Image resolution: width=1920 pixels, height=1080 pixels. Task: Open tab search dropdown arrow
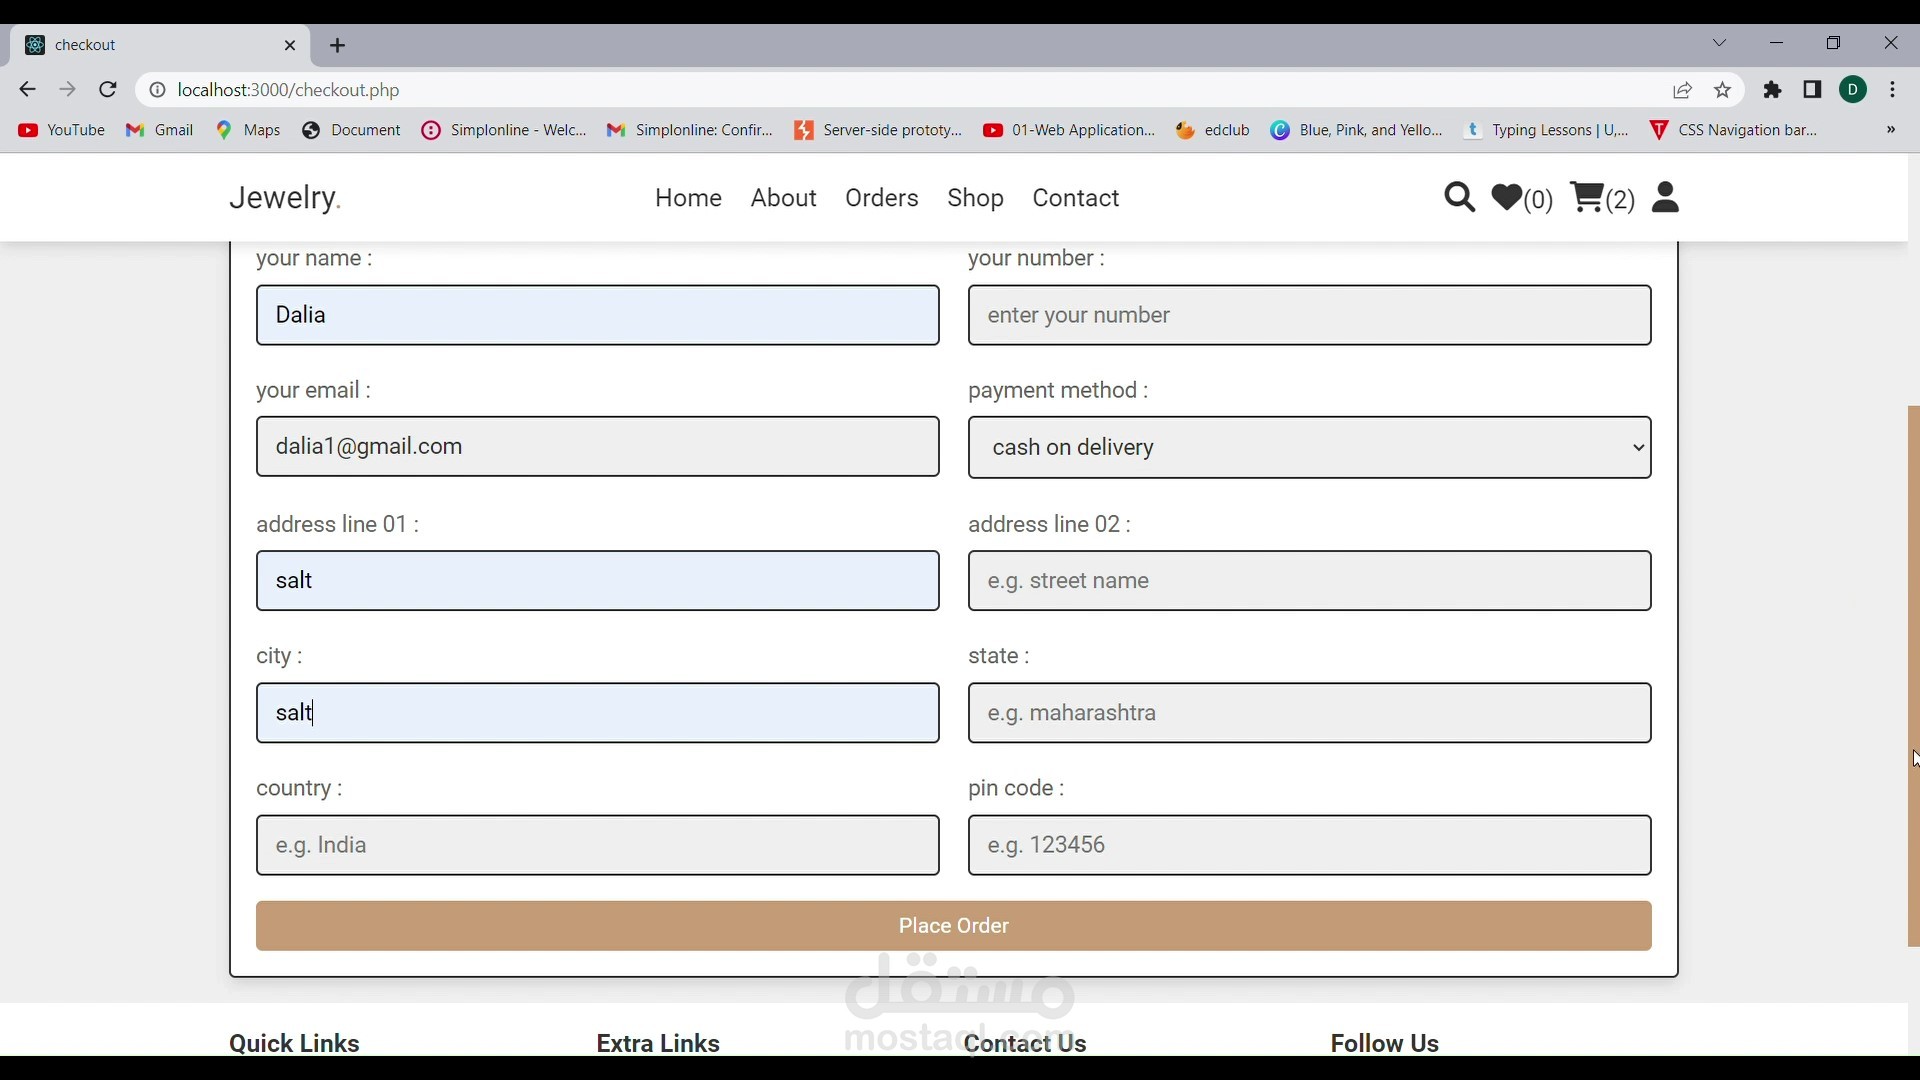1720,44
